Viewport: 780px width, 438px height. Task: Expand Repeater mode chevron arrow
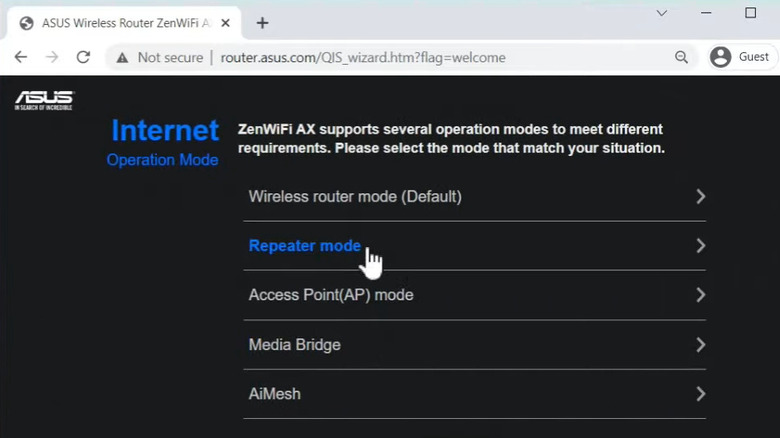(700, 246)
